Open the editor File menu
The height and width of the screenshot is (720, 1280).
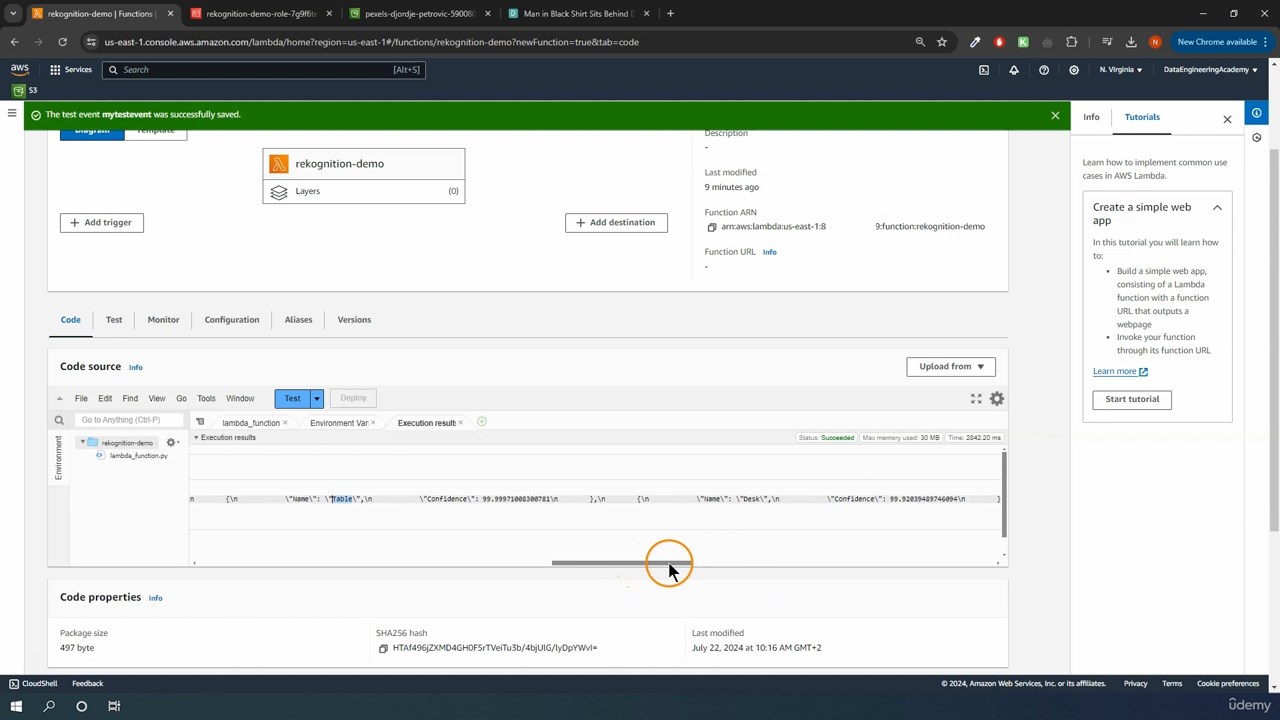pyautogui.click(x=81, y=399)
